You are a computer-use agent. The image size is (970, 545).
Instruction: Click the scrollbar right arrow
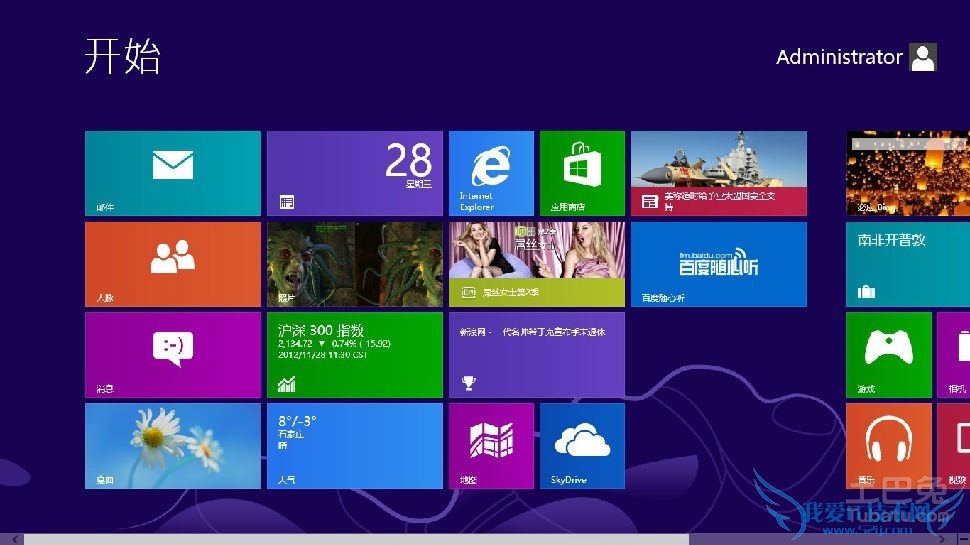(942, 539)
